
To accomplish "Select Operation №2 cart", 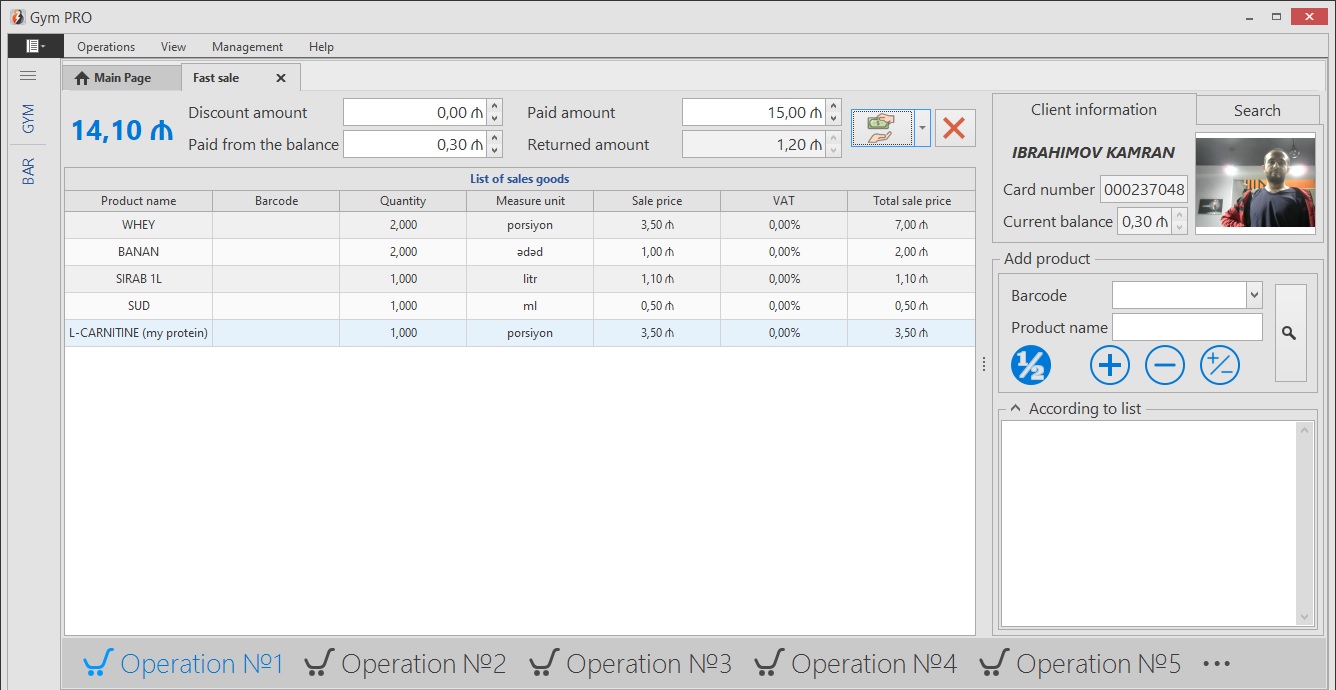I will click(x=405, y=664).
